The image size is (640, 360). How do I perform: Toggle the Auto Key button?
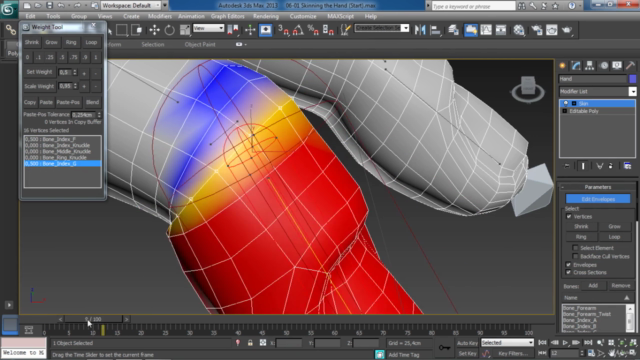[467, 343]
